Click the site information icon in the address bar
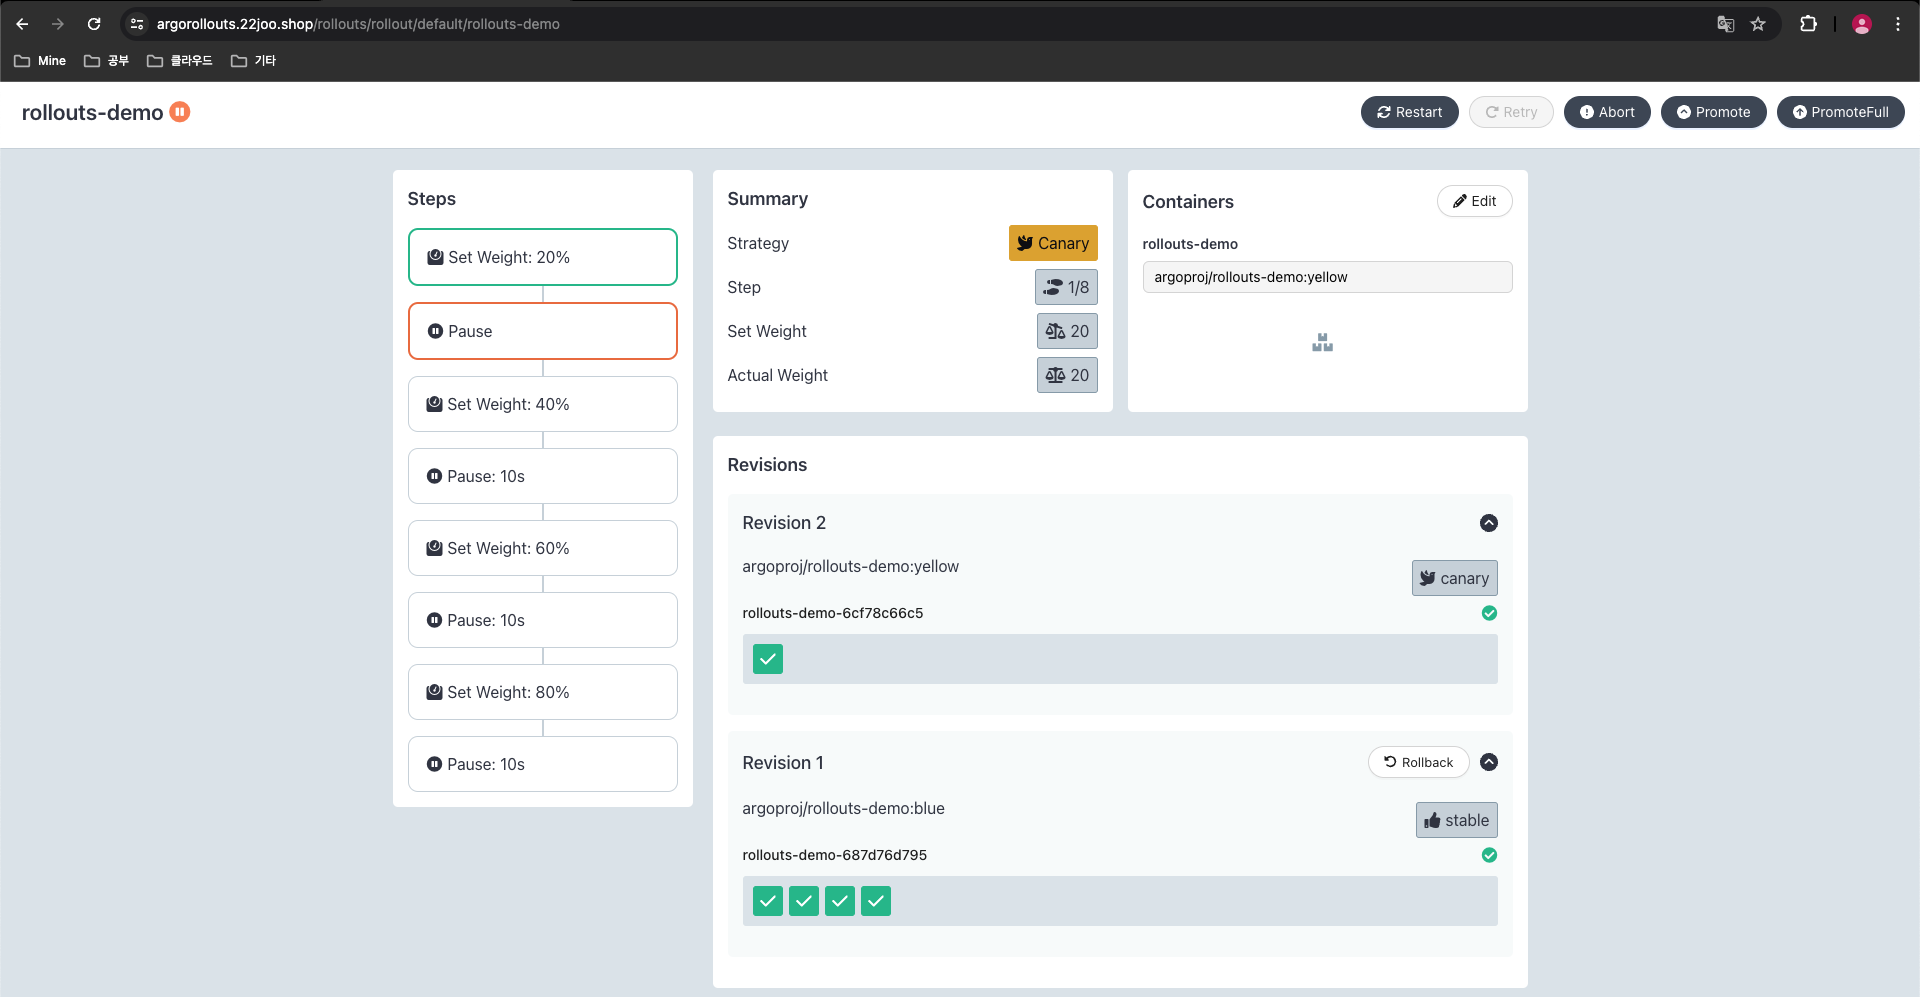The width and height of the screenshot is (1920, 997). tap(138, 24)
